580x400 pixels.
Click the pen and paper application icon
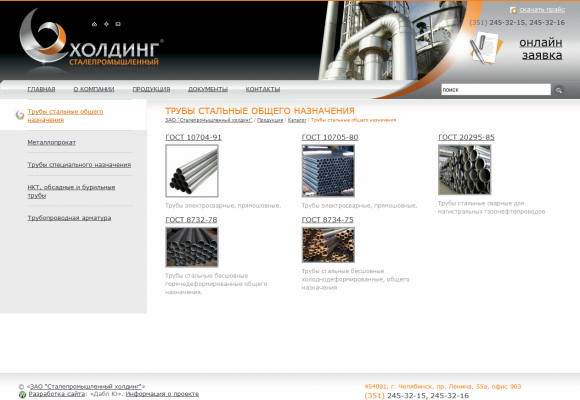(486, 48)
